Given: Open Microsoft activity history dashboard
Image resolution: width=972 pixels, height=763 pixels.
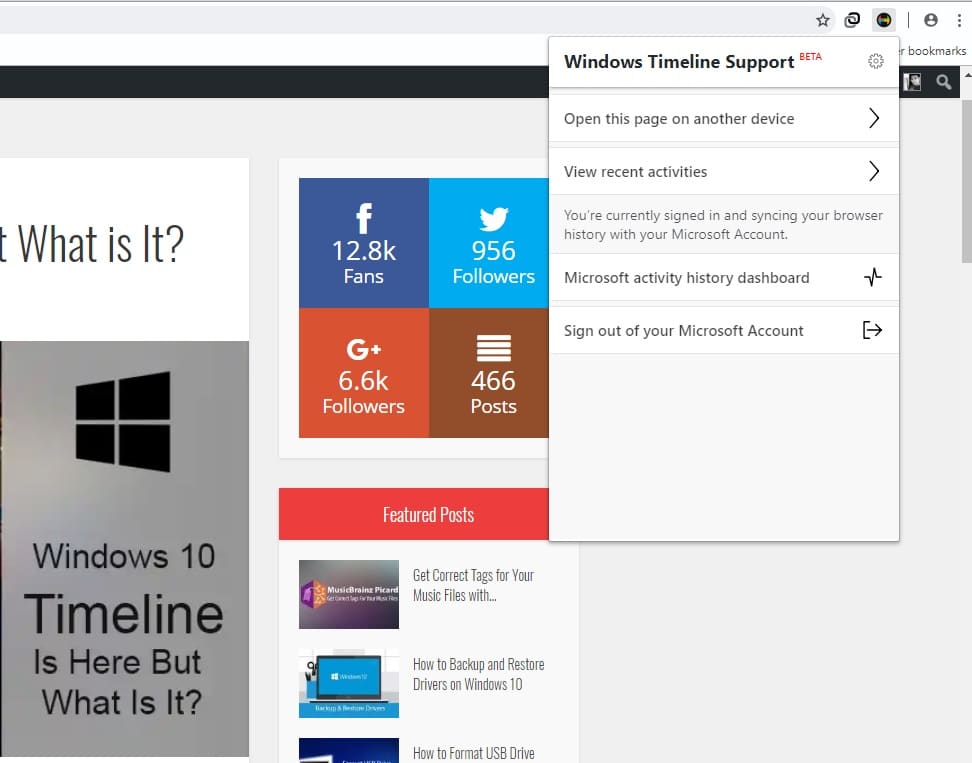Looking at the screenshot, I should tap(724, 277).
